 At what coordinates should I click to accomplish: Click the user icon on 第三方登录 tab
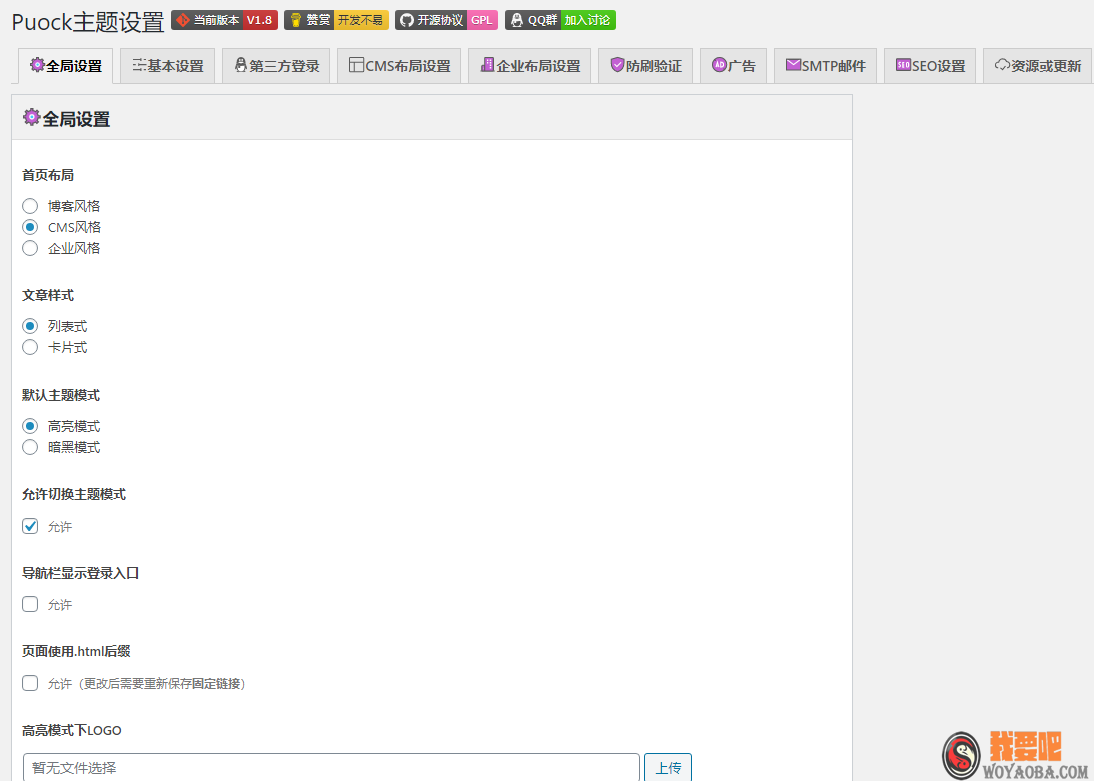[240, 65]
